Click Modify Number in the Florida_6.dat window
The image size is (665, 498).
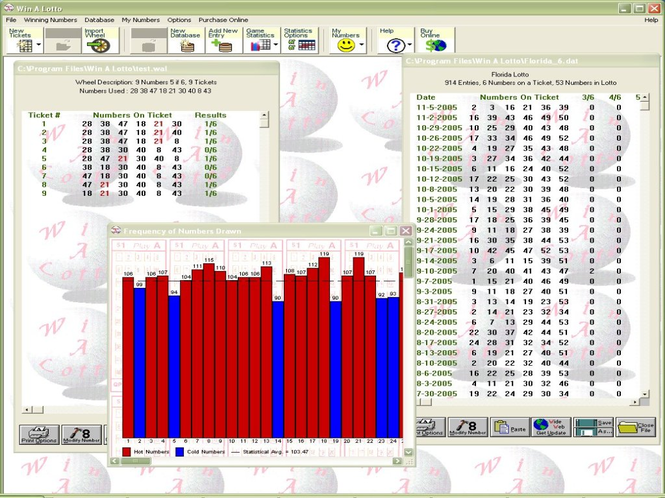pyautogui.click(x=468, y=427)
